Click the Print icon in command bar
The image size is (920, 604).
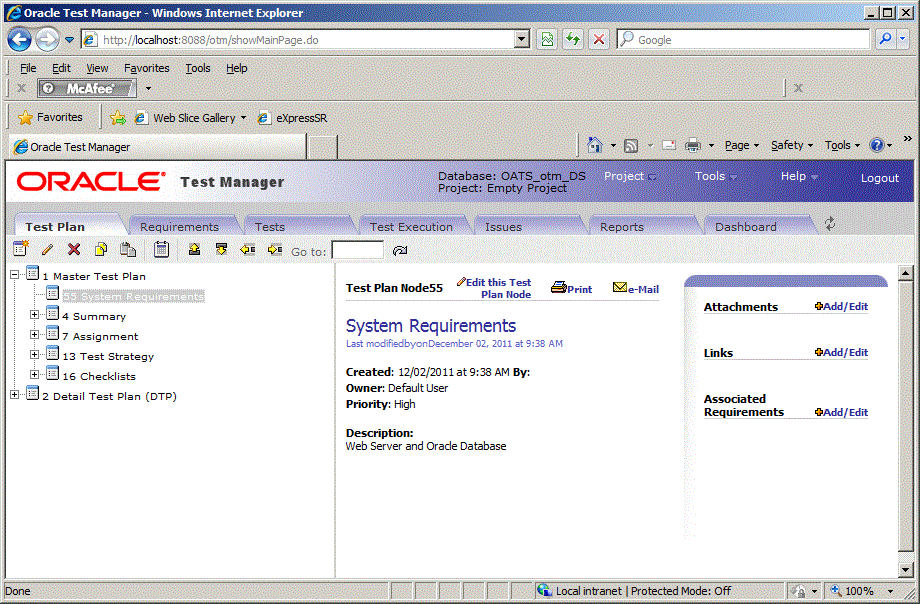click(693, 145)
